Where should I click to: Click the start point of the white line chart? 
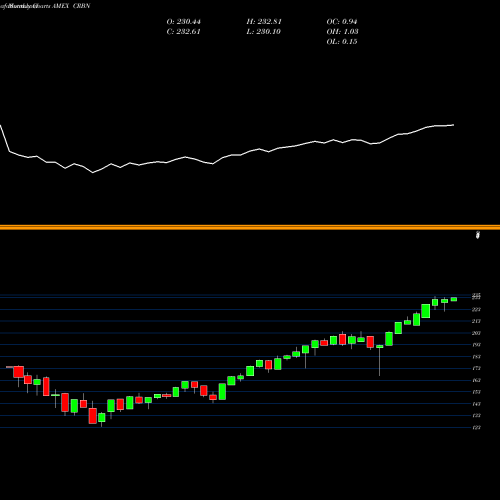pos(1,125)
